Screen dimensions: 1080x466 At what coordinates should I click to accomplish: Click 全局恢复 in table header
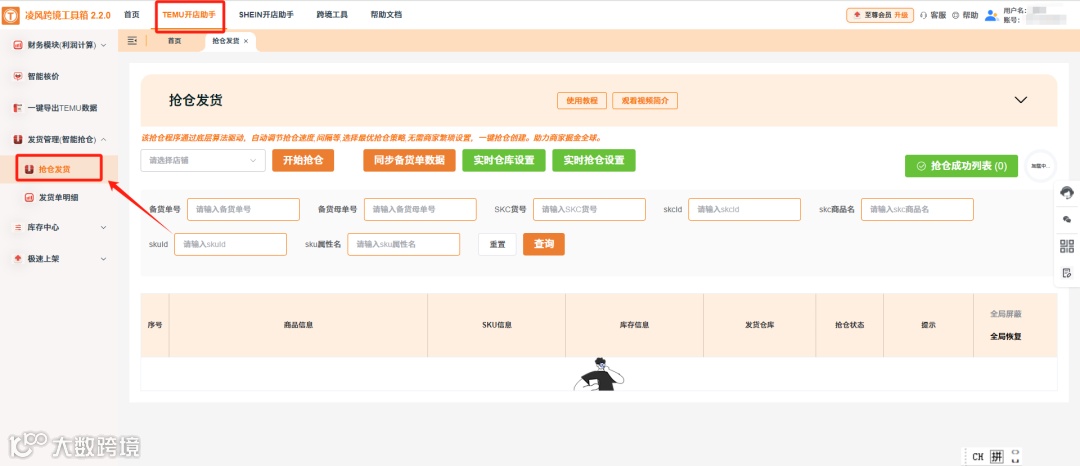[x=1006, y=337]
